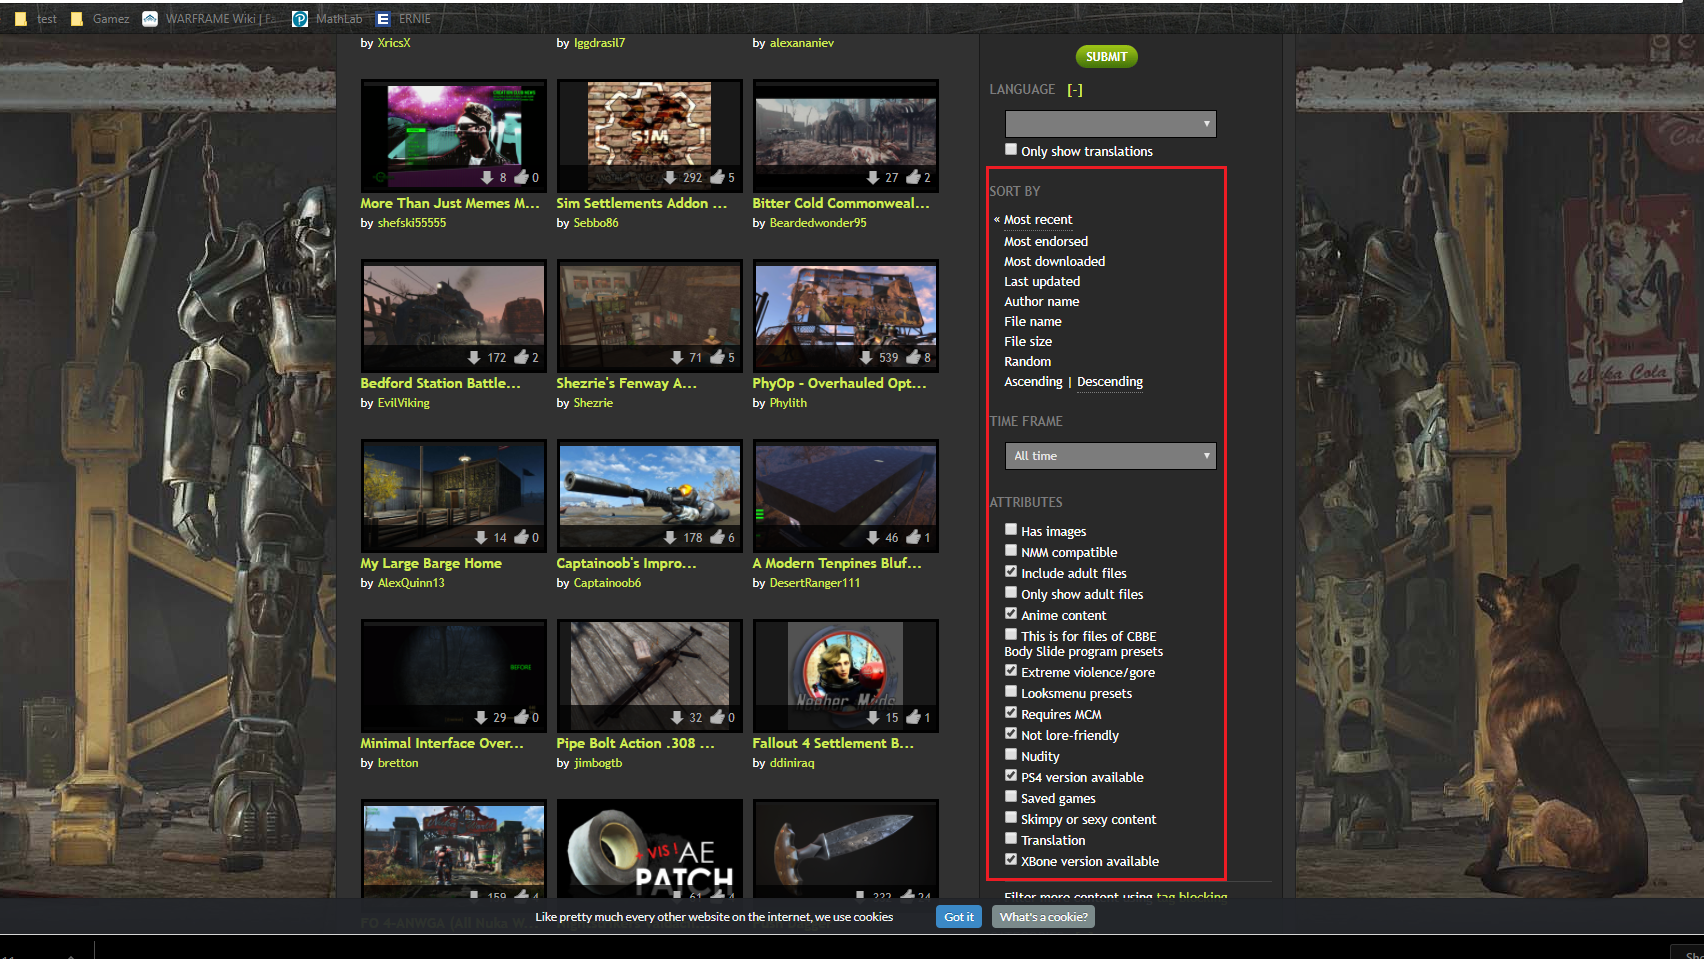The image size is (1704, 959).
Task: Open the WARFRAME Wiki bookmark icon
Action: tap(150, 19)
